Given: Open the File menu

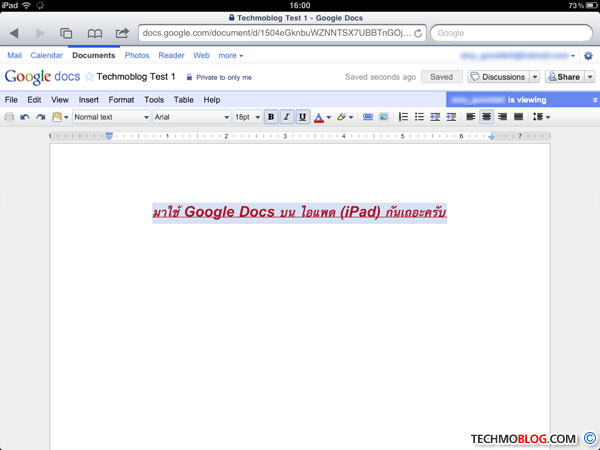Looking at the screenshot, I should 11,100.
